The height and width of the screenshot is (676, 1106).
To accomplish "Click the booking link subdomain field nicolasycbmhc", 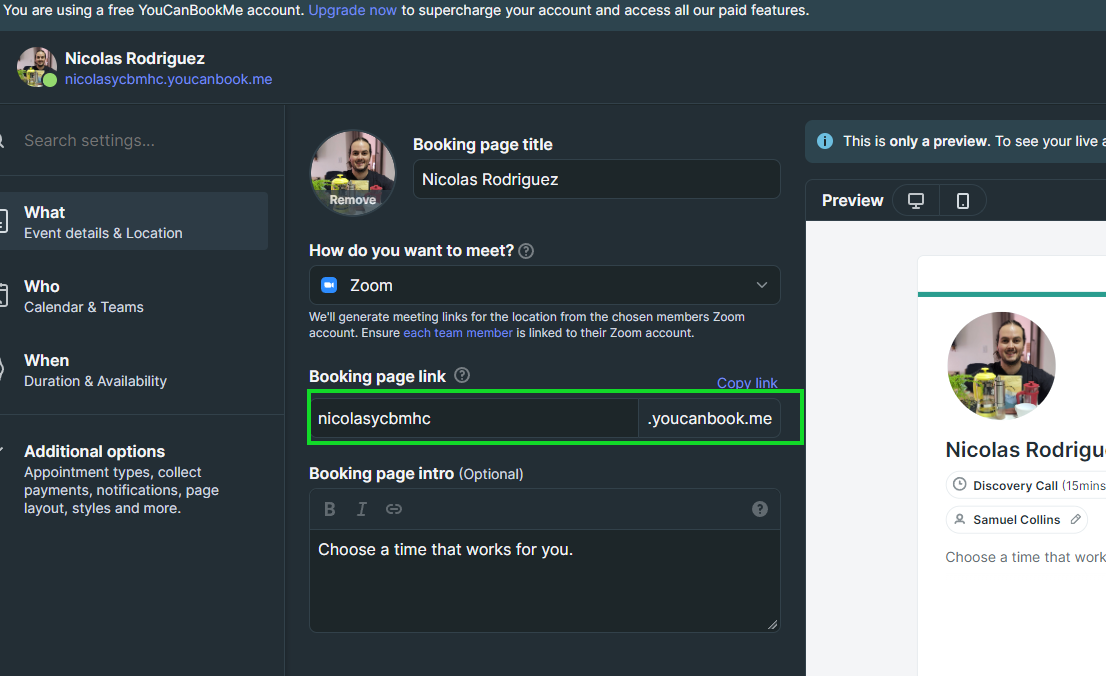I will 474,418.
